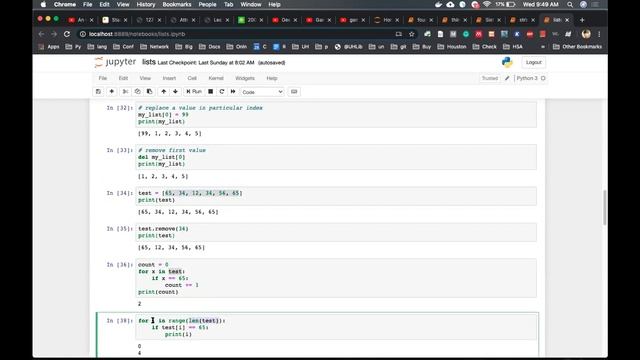The image size is (640, 360).
Task: Click the Python logo icon
Action: point(507,62)
